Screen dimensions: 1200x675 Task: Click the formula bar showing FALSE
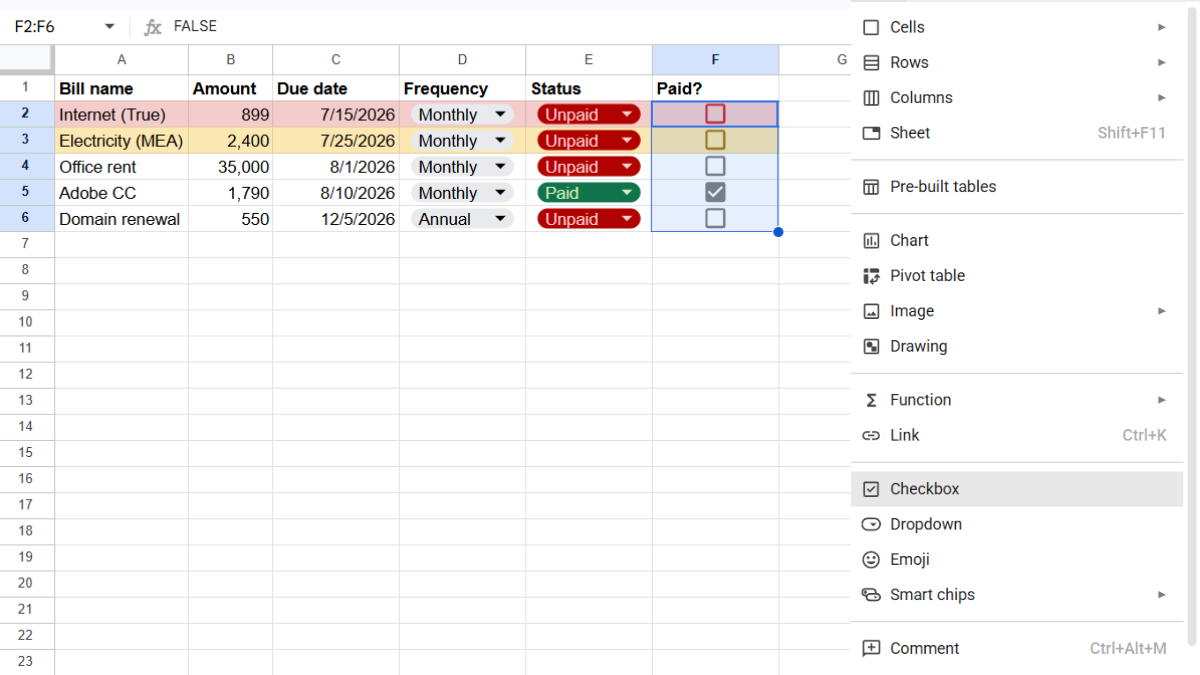(x=500, y=27)
